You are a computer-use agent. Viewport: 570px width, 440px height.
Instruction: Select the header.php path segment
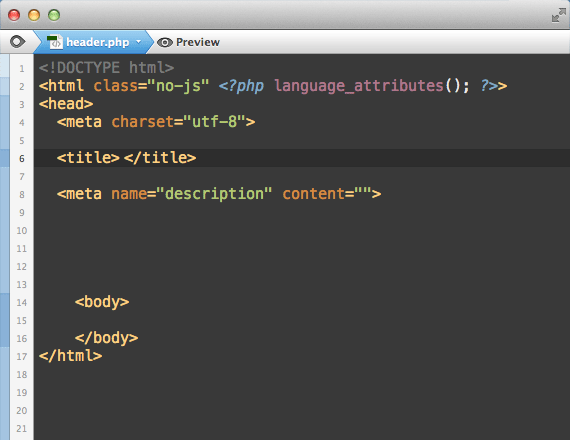93,42
